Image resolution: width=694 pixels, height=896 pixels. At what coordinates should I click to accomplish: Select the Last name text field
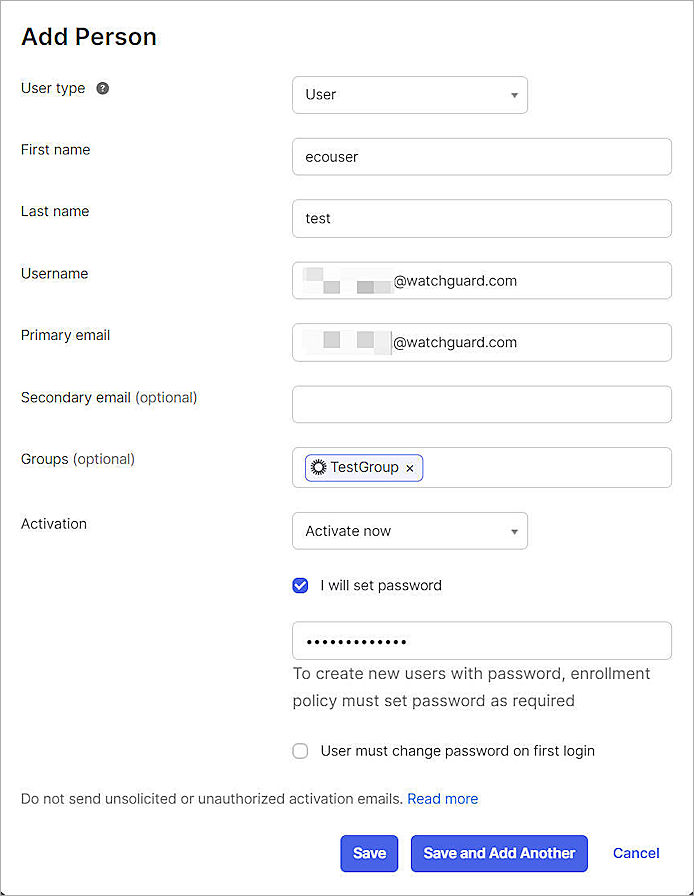(x=481, y=218)
